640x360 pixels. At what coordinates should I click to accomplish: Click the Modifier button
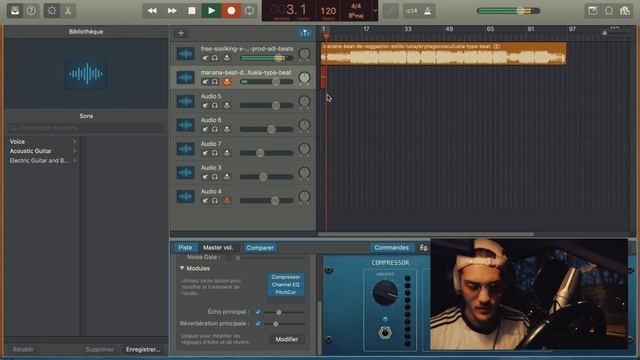(x=287, y=339)
